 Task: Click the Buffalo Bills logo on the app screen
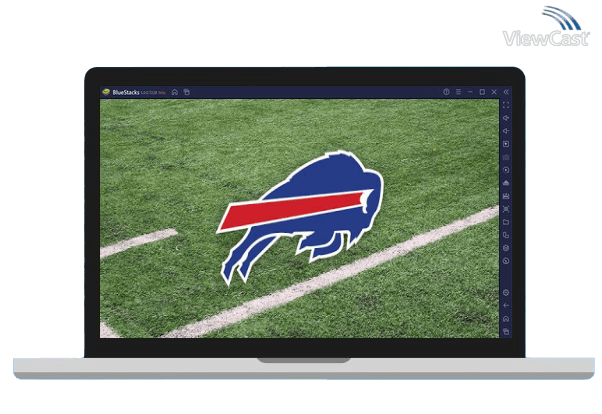301,218
